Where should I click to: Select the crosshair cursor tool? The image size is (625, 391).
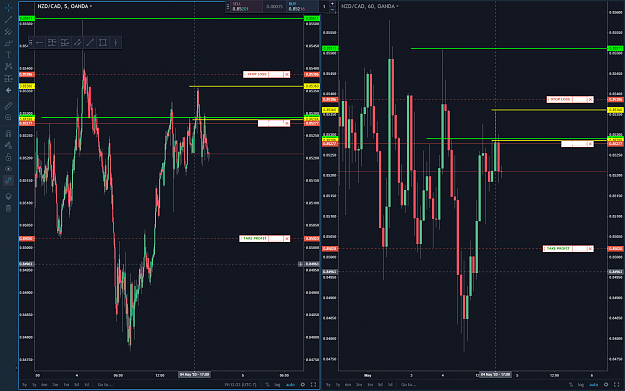click(8, 8)
